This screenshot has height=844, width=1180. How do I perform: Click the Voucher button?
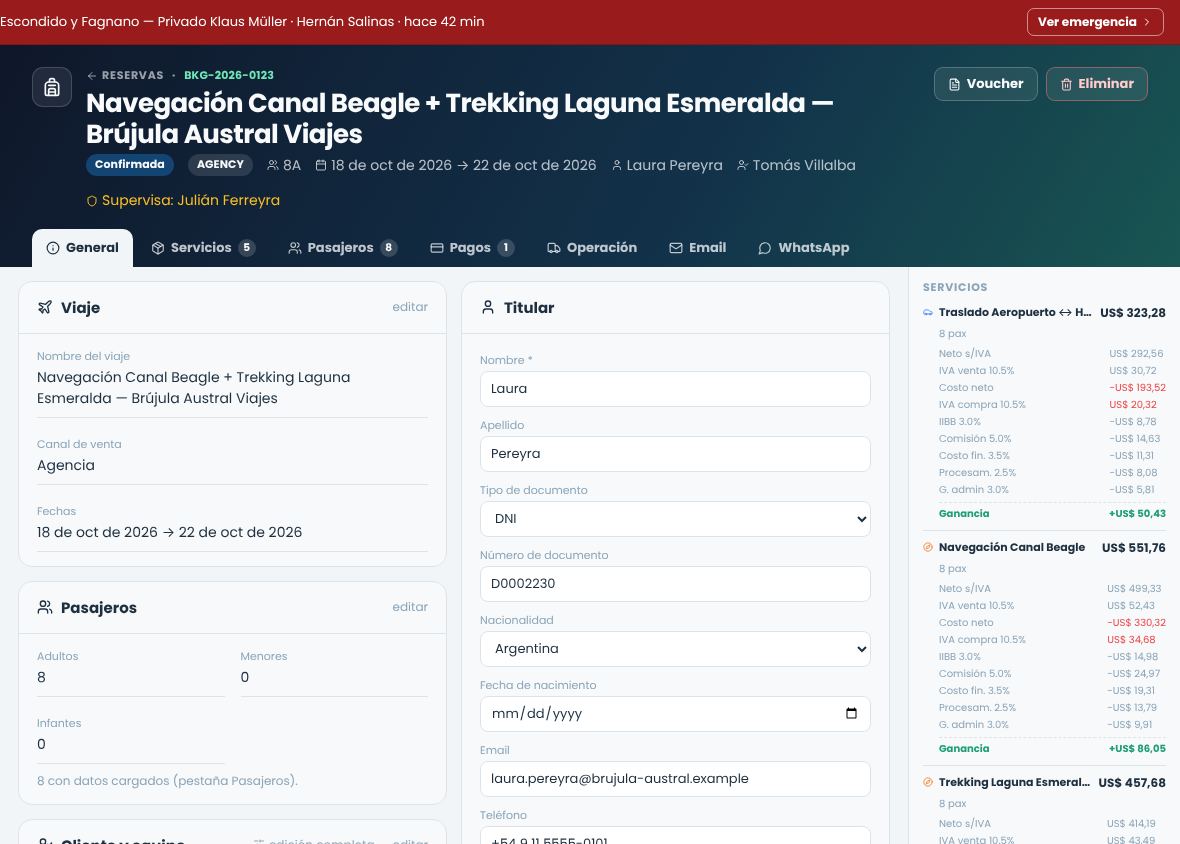click(986, 84)
